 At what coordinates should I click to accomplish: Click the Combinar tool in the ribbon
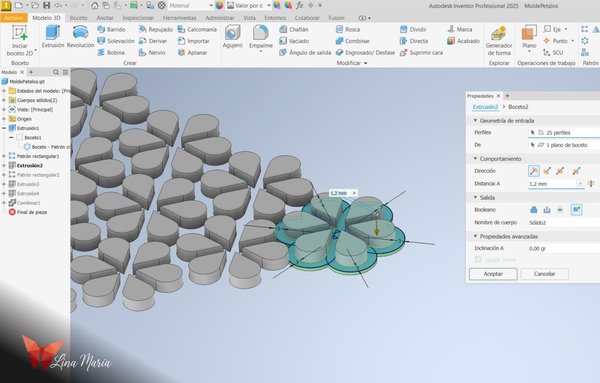click(352, 41)
